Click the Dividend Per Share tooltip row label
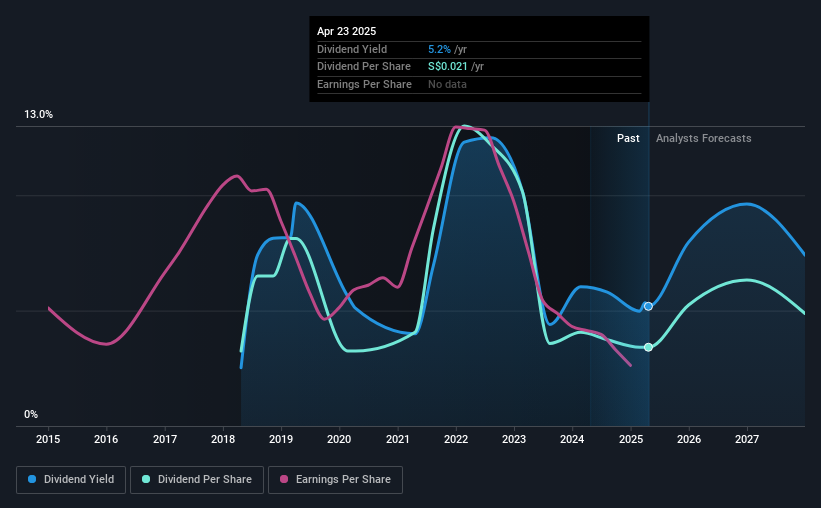 (x=364, y=67)
